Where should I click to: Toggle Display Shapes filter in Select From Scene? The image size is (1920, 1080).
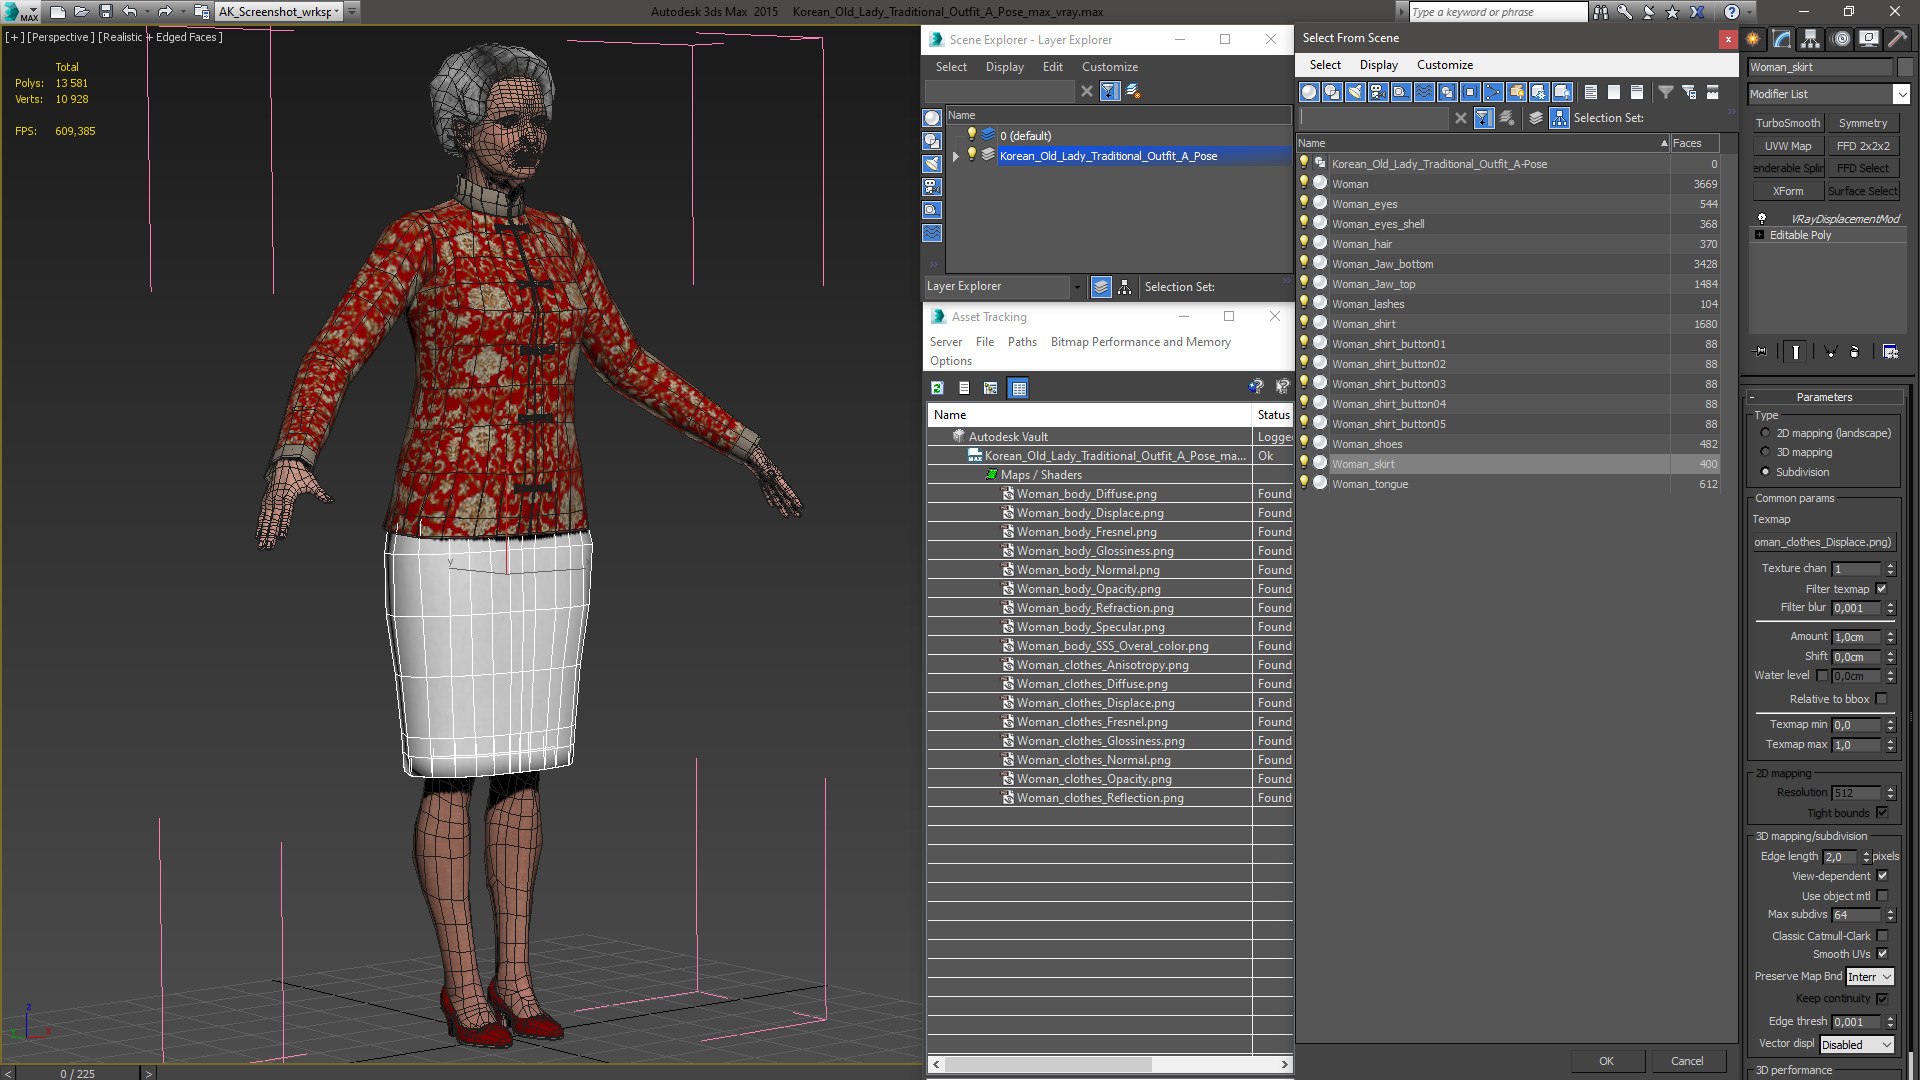click(x=1332, y=92)
